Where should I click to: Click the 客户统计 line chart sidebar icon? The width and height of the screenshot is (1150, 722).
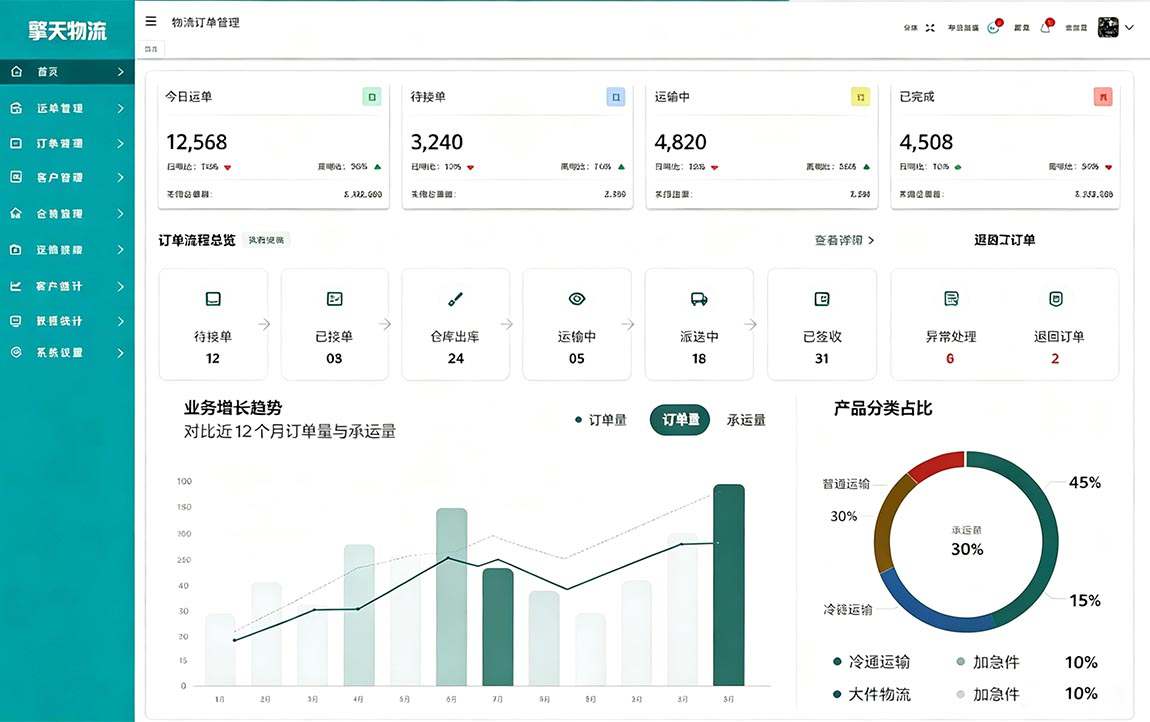click(16, 286)
